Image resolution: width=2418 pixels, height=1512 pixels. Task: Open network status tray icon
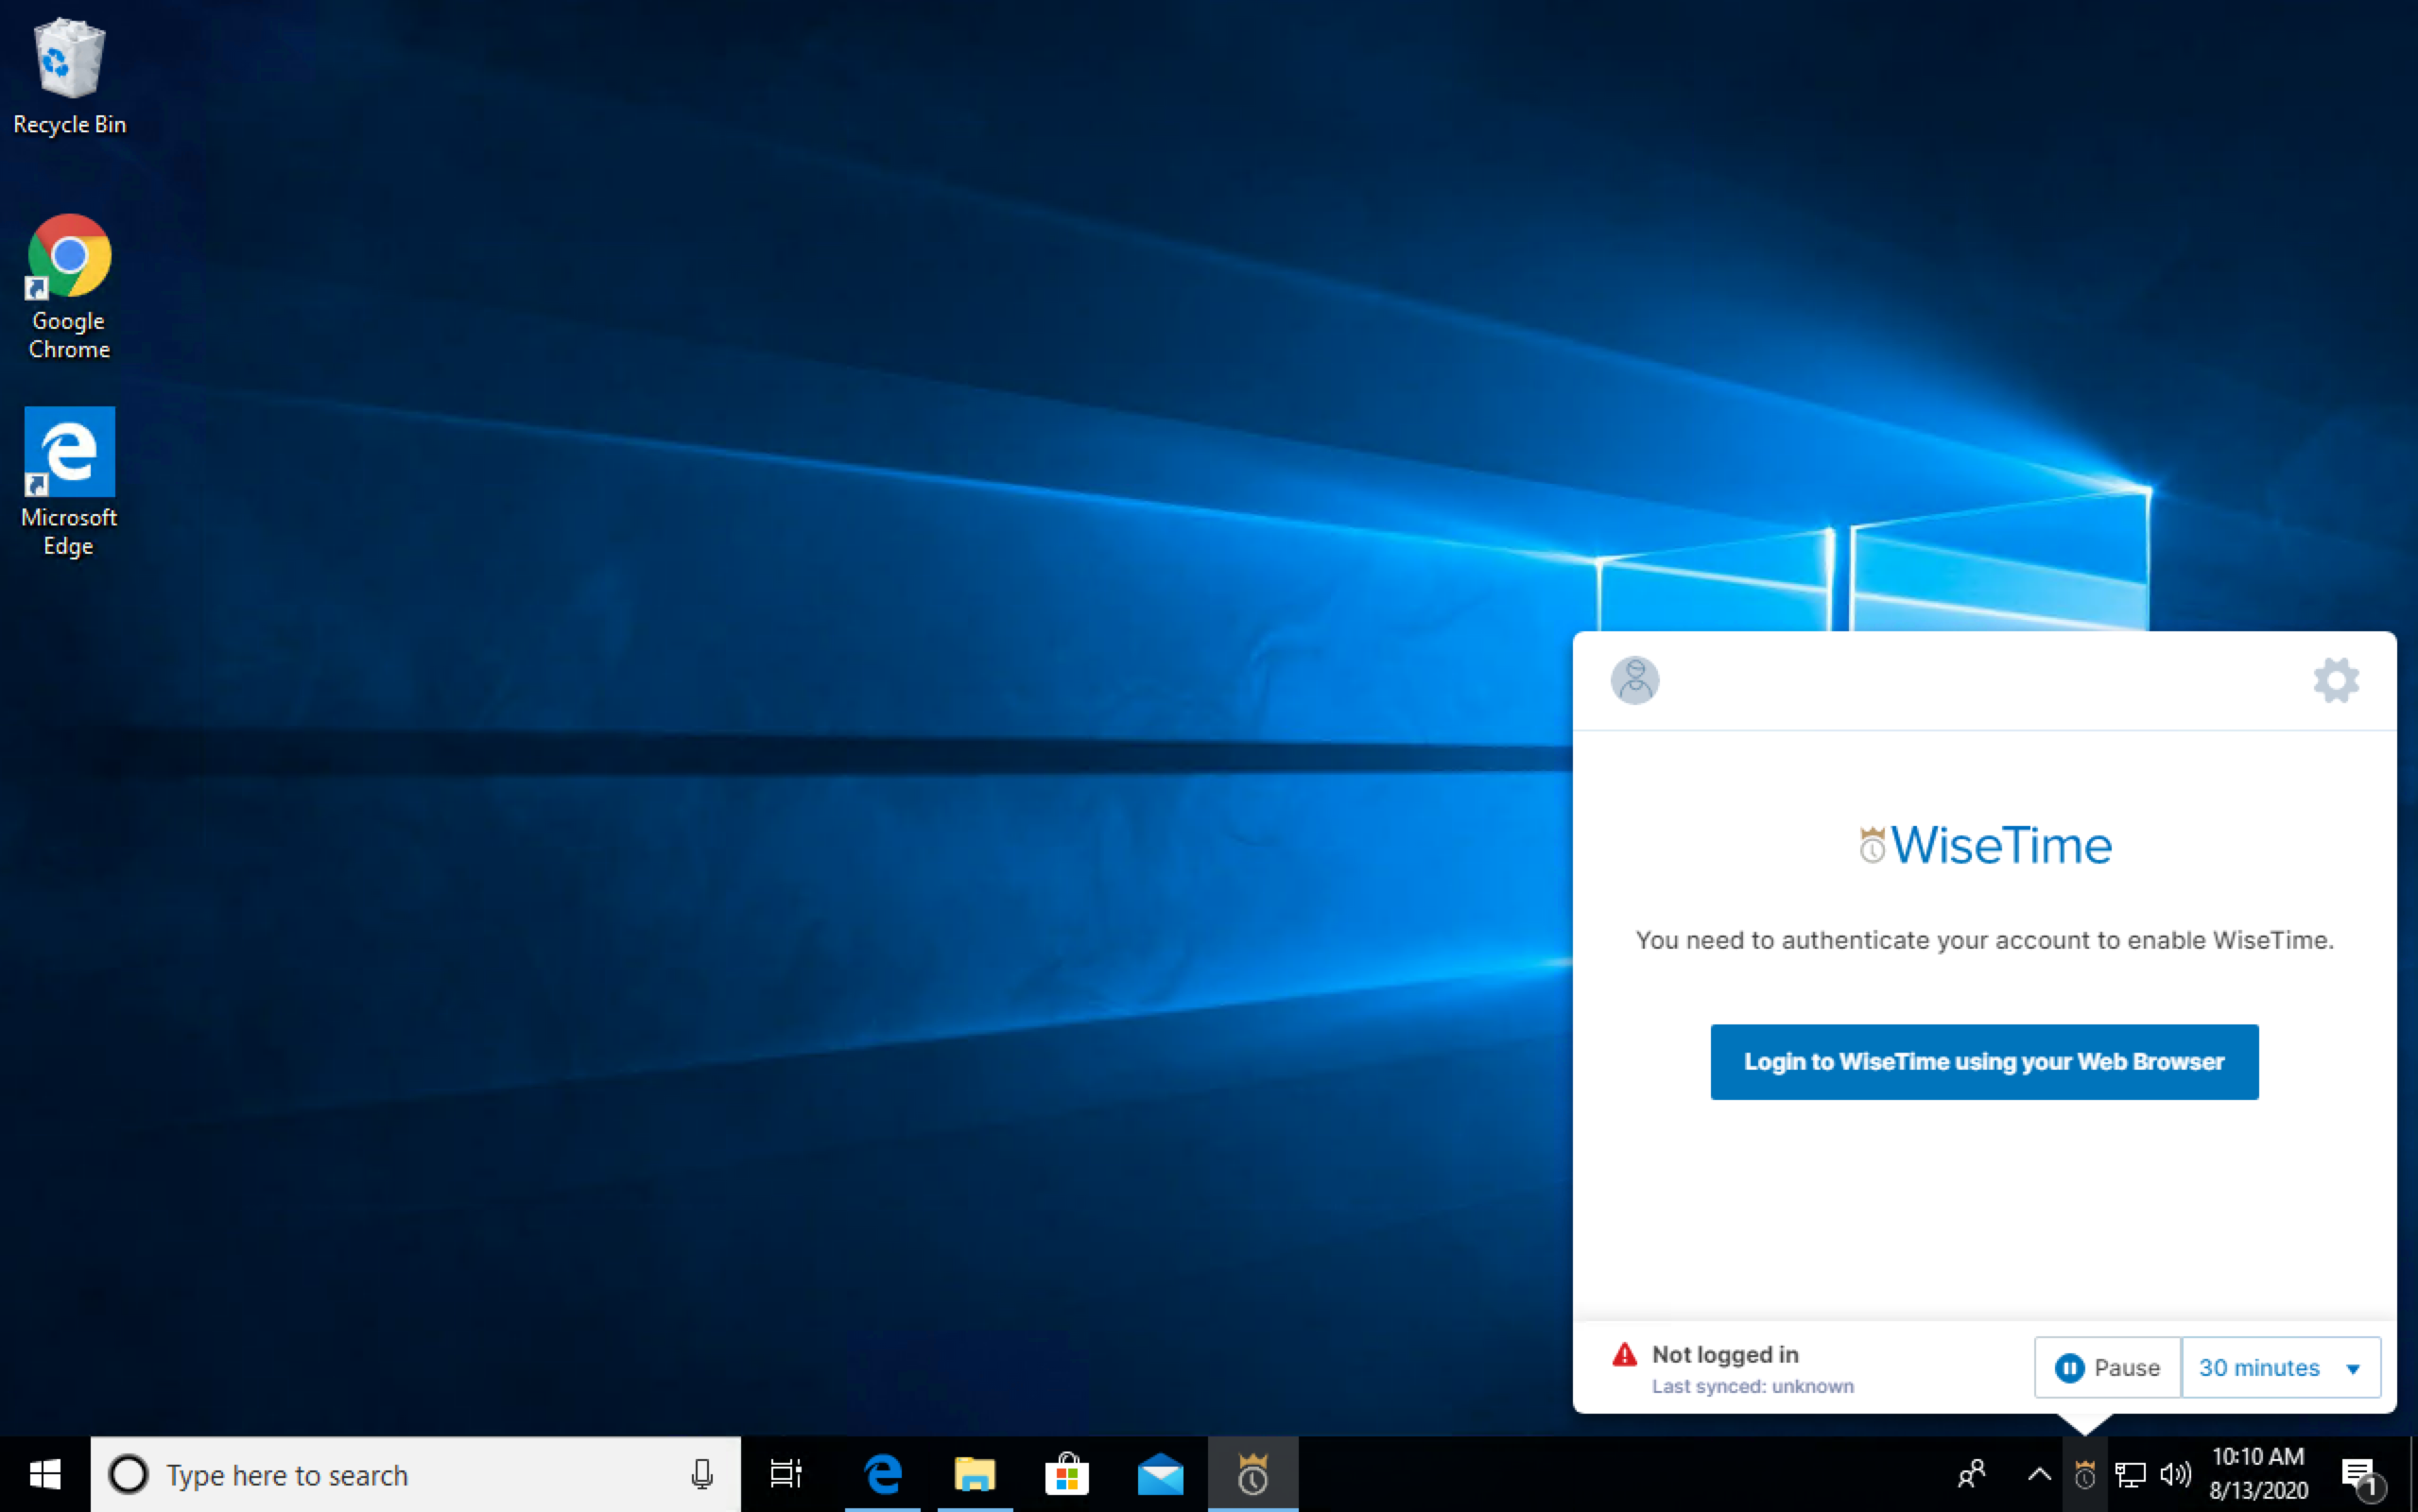(2130, 1474)
